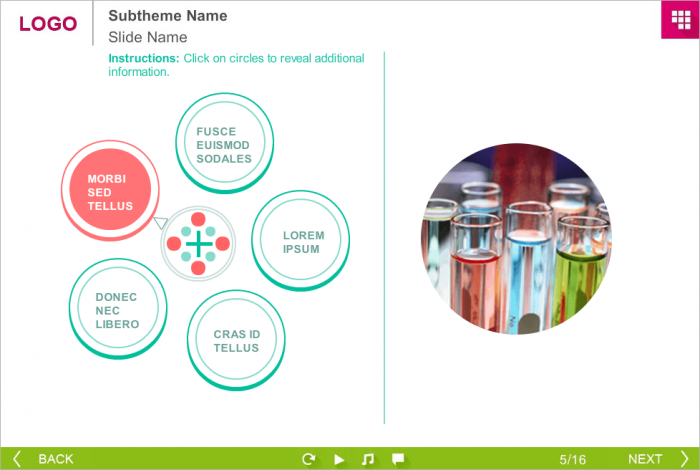Click the right arrow chevron for next

684,459
